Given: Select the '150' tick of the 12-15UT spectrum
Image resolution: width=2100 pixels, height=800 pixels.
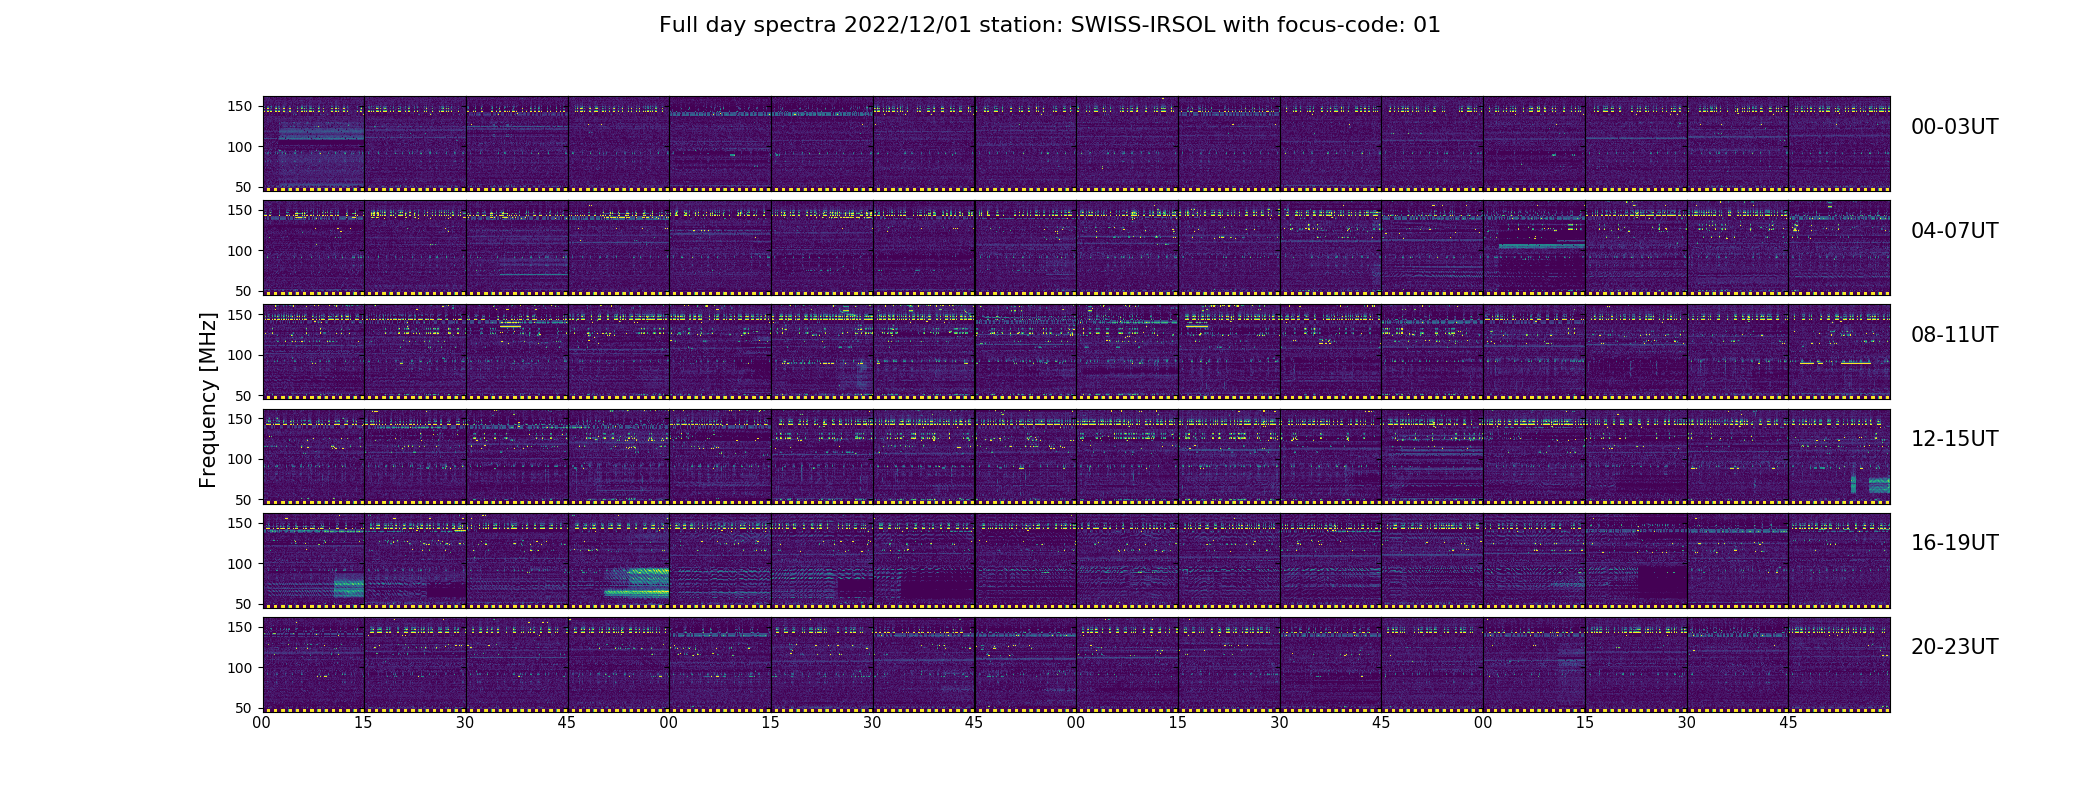Looking at the screenshot, I should point(240,419).
